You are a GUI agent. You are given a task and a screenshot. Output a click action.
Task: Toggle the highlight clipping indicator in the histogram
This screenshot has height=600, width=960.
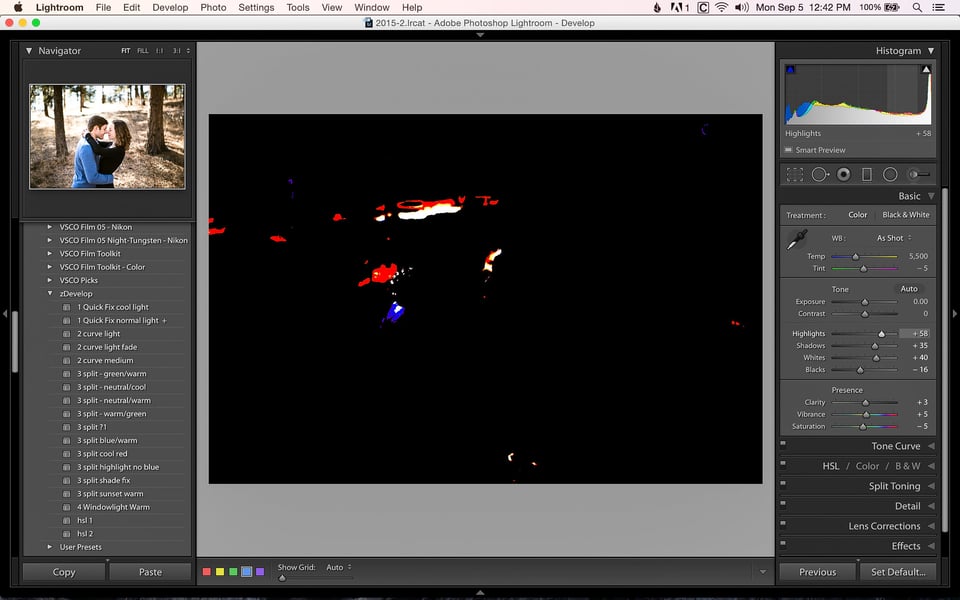click(926, 70)
